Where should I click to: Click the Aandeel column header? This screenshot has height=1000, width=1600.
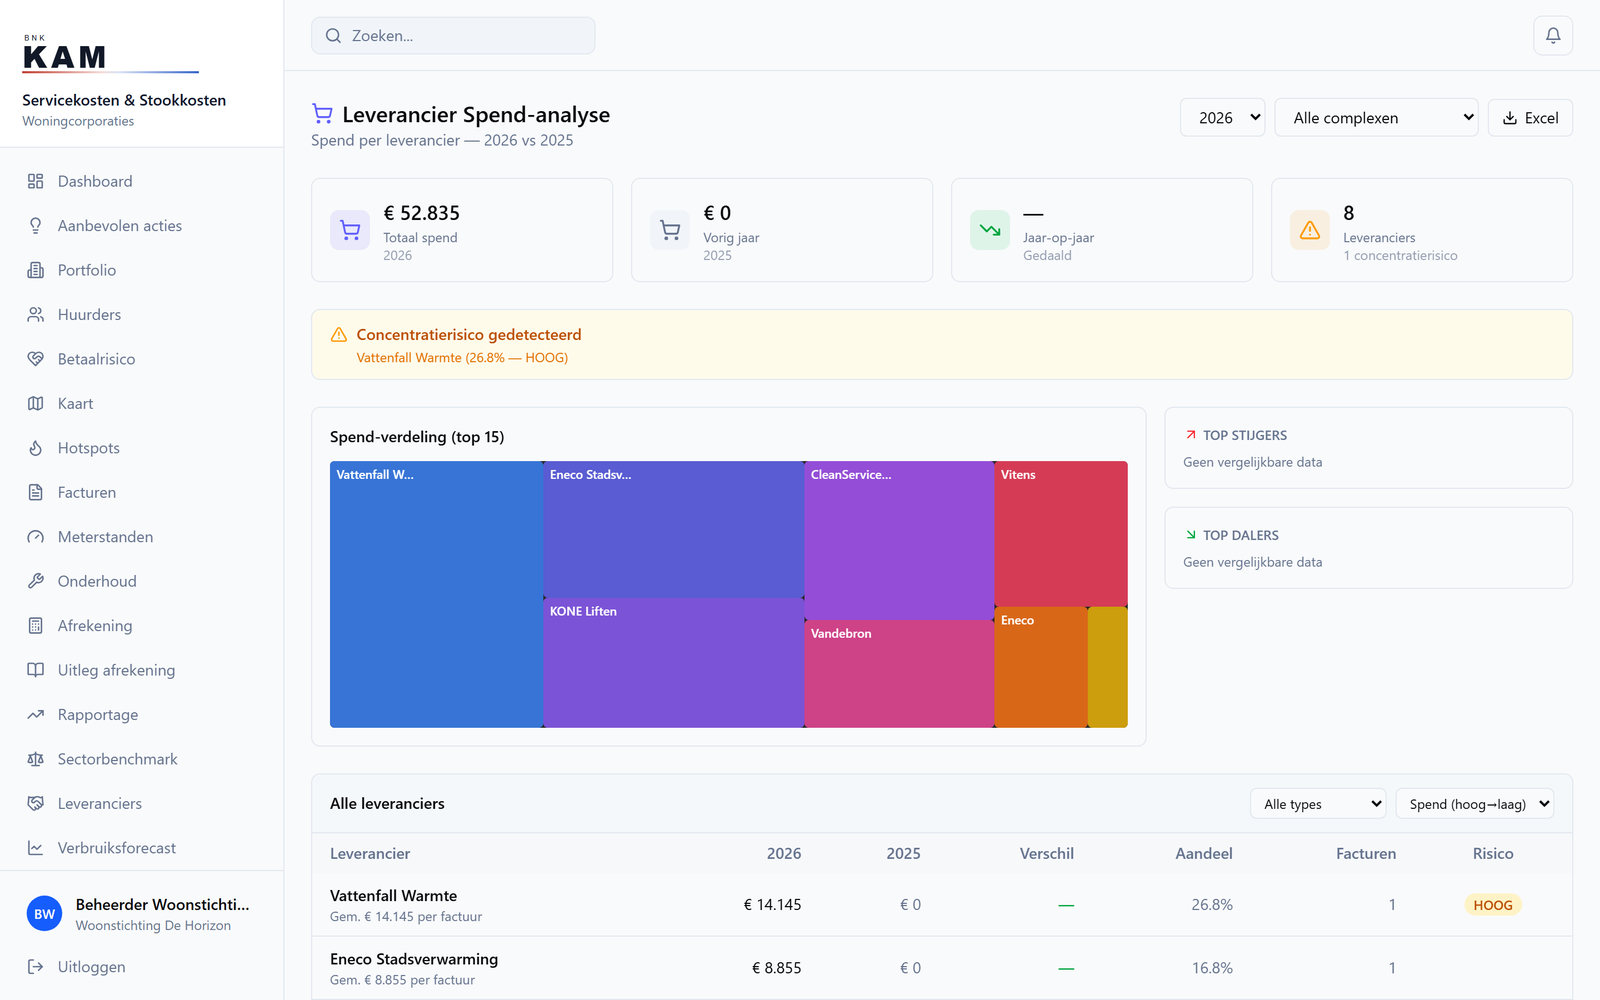click(1204, 854)
